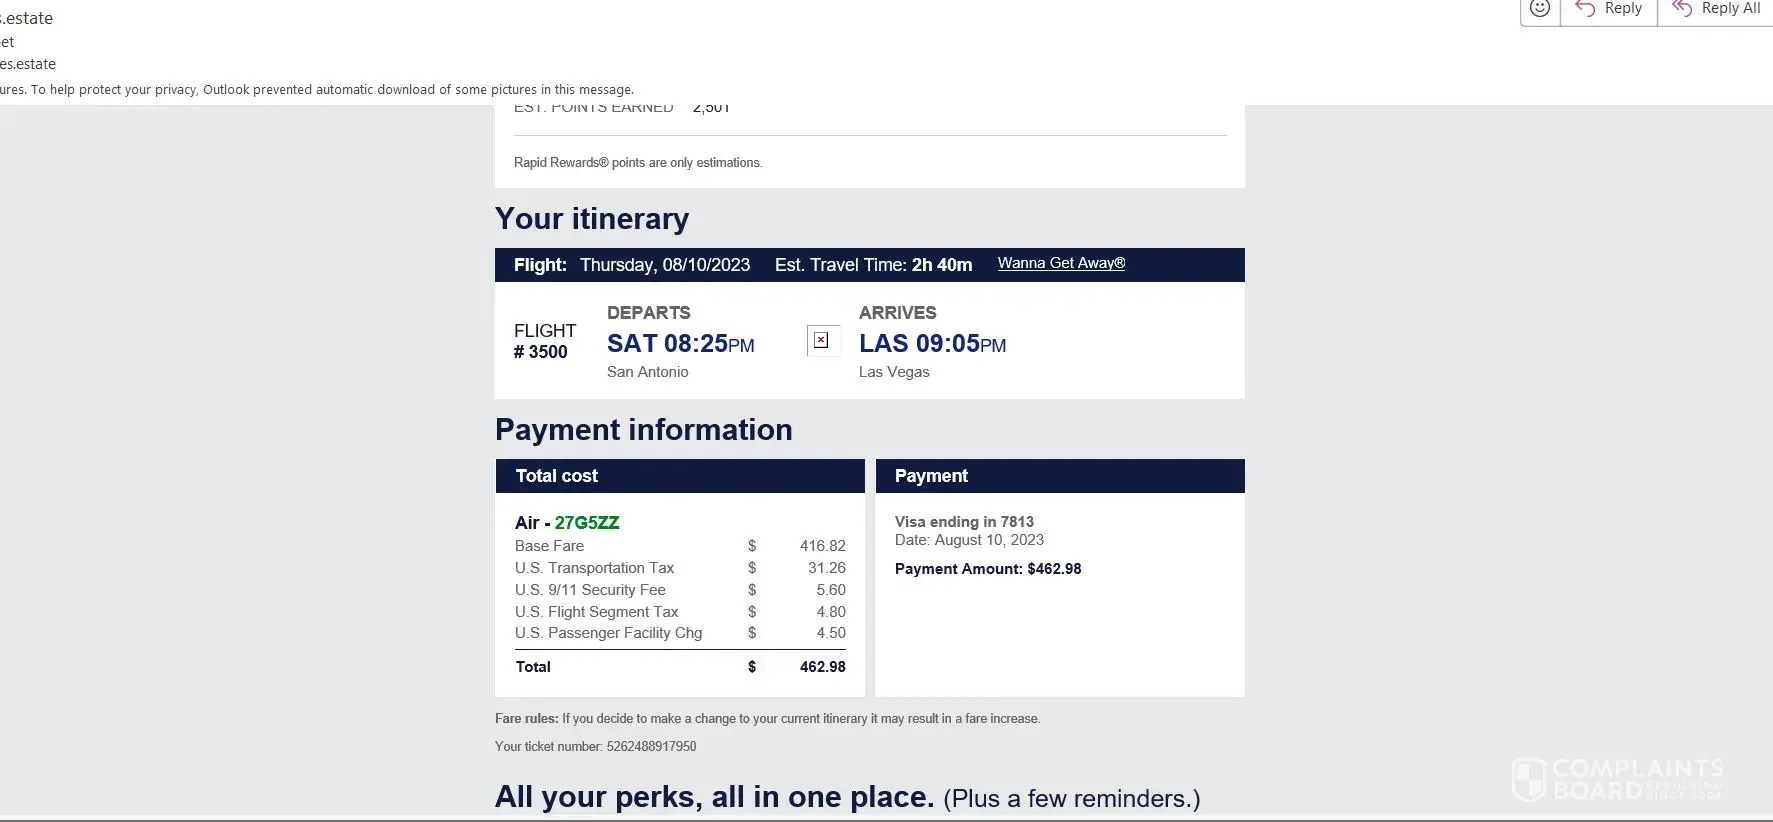
Task: Click the Visa ending in 7813 text
Action: 964,522
